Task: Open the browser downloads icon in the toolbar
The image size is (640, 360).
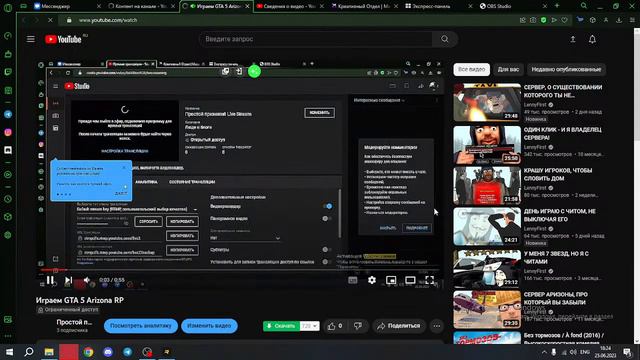Action: (619, 20)
